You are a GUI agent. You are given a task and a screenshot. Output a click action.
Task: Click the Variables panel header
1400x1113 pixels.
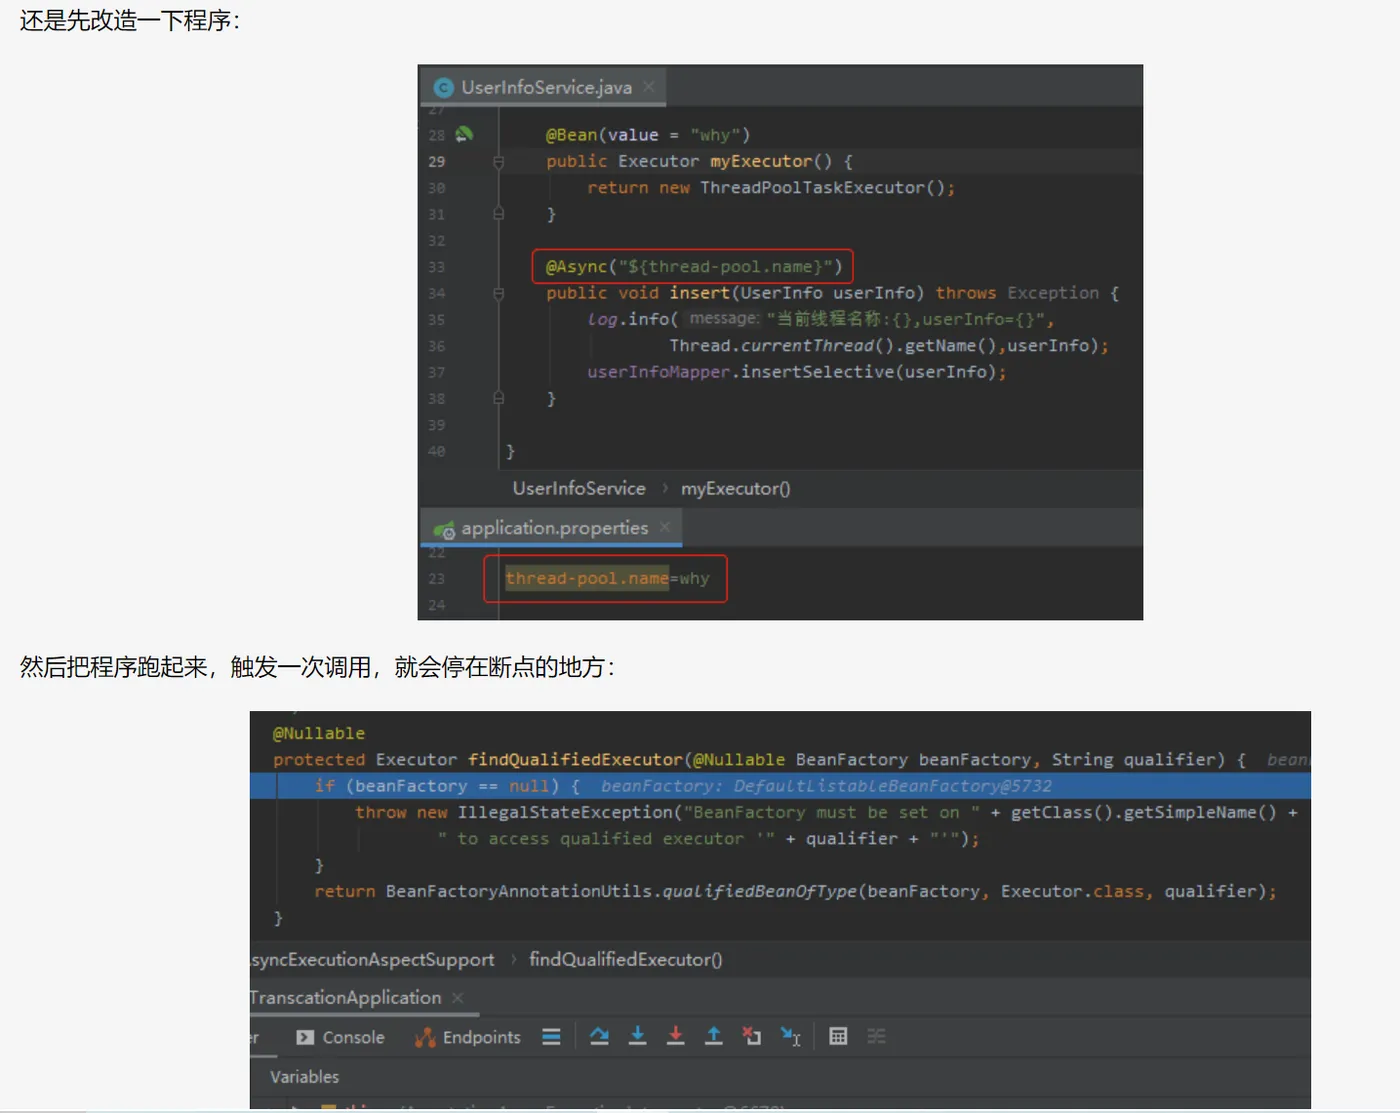(x=304, y=1077)
